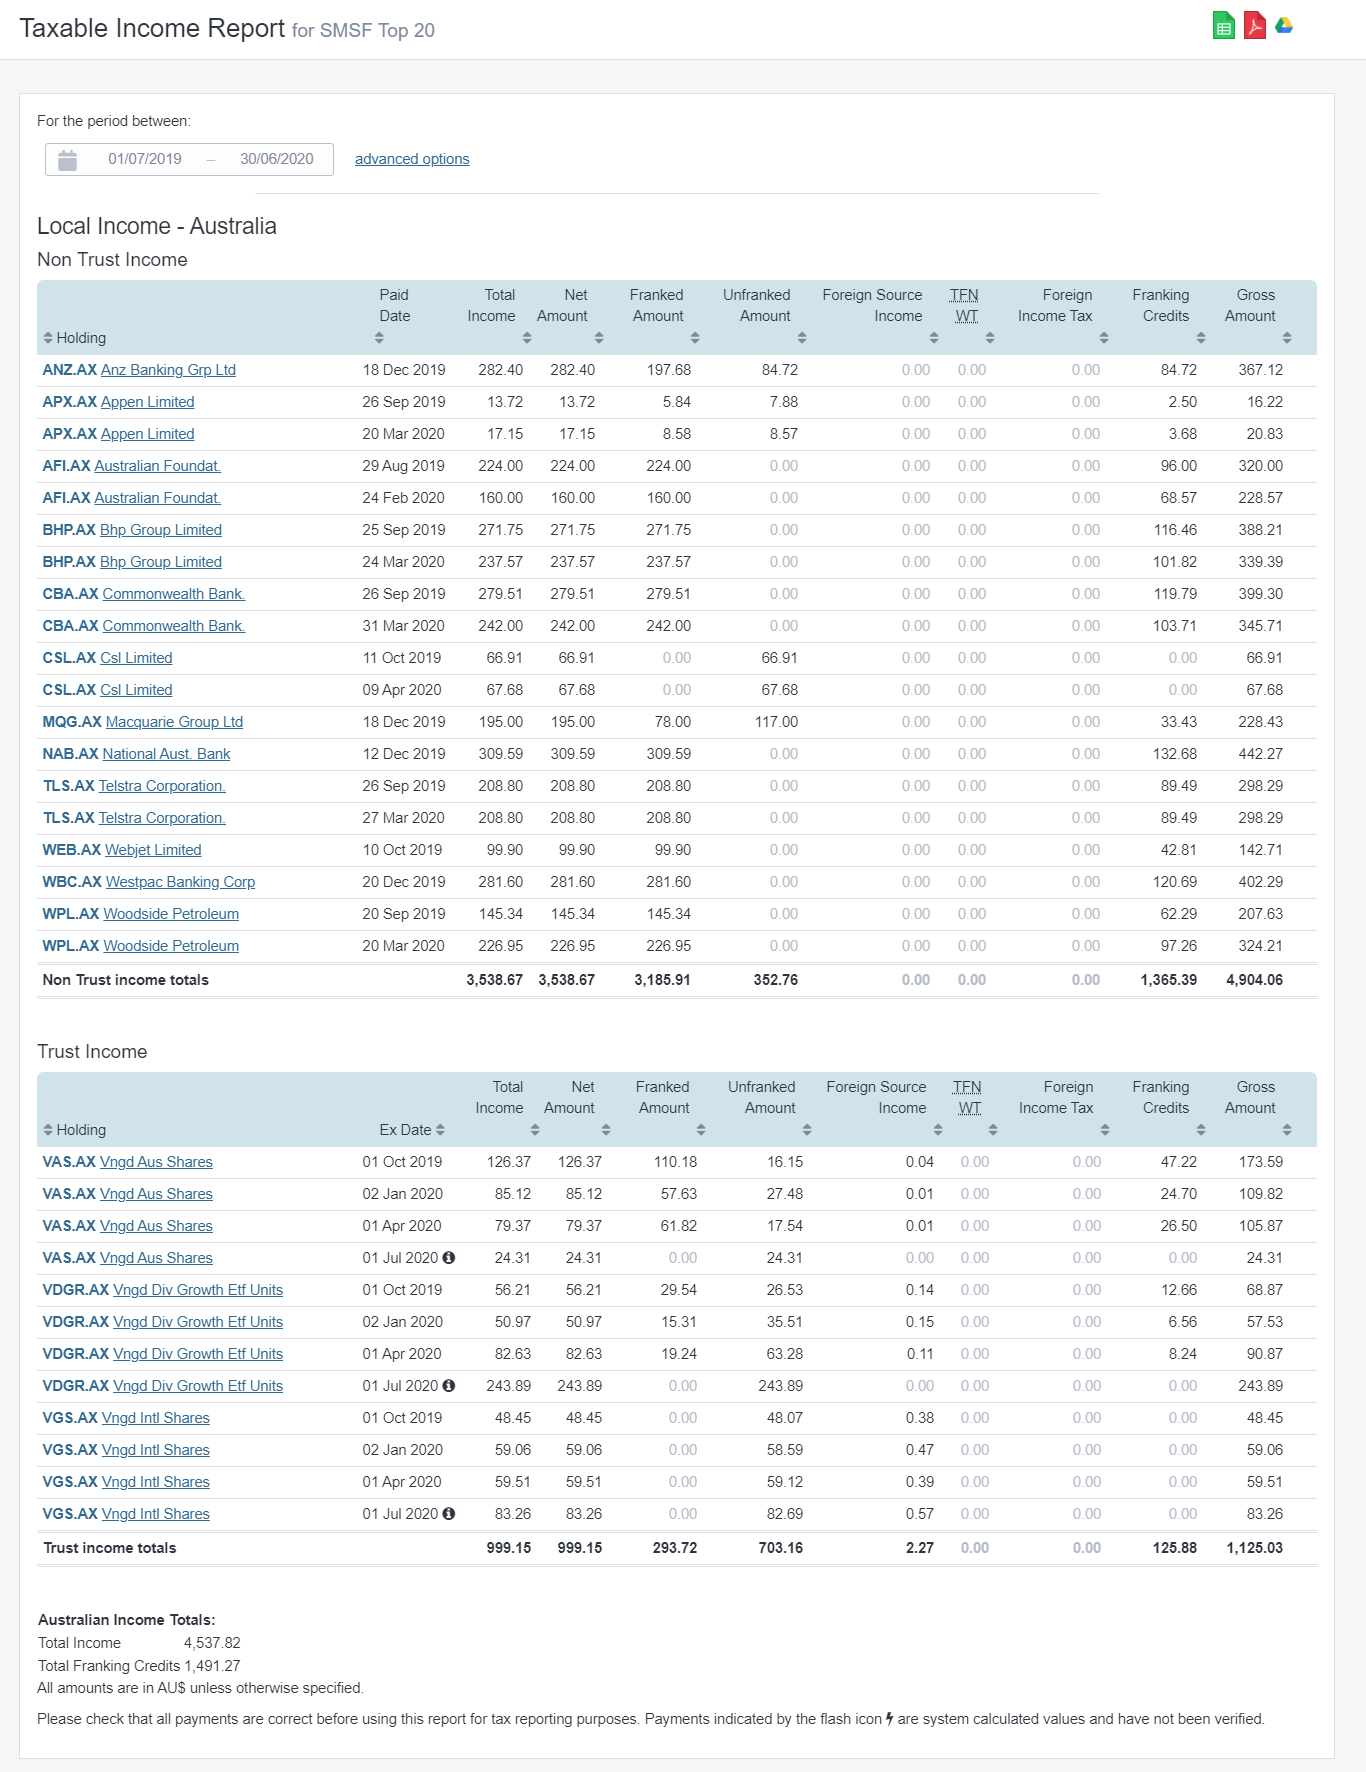This screenshot has height=1772, width=1366.
Task: Sort Non Trust table by Foreign Income Tax
Action: coord(1104,338)
